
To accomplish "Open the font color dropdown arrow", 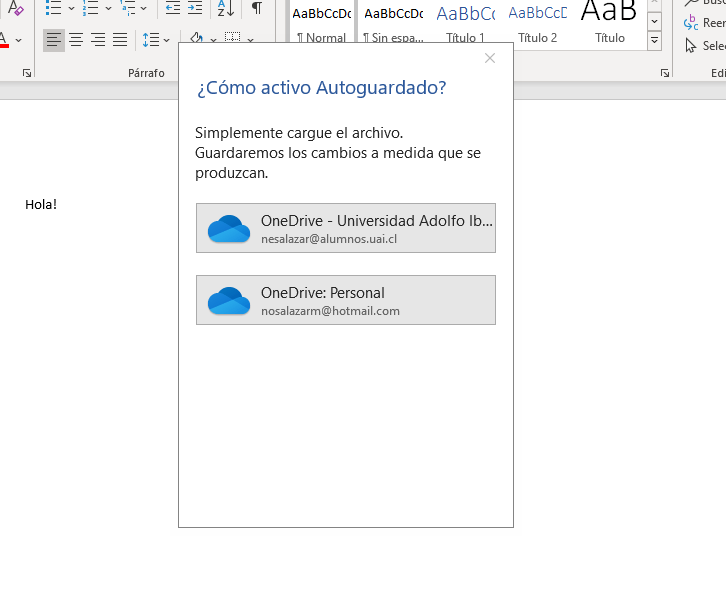I will (19, 40).
